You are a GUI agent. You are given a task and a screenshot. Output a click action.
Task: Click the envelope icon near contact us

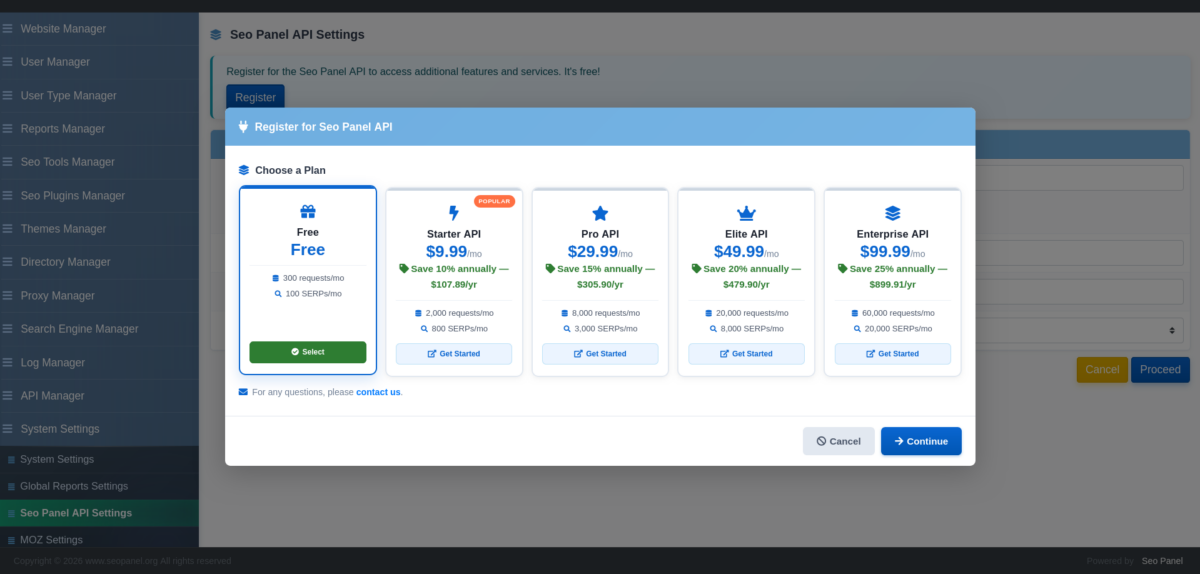243,392
